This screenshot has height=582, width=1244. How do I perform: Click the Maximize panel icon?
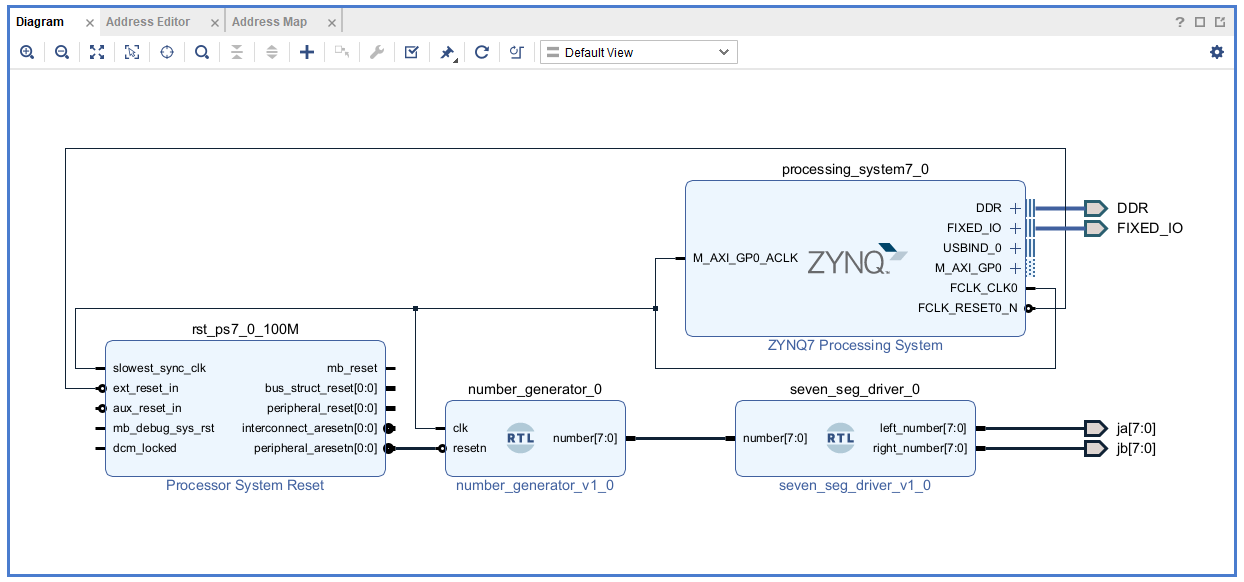pyautogui.click(x=1201, y=22)
